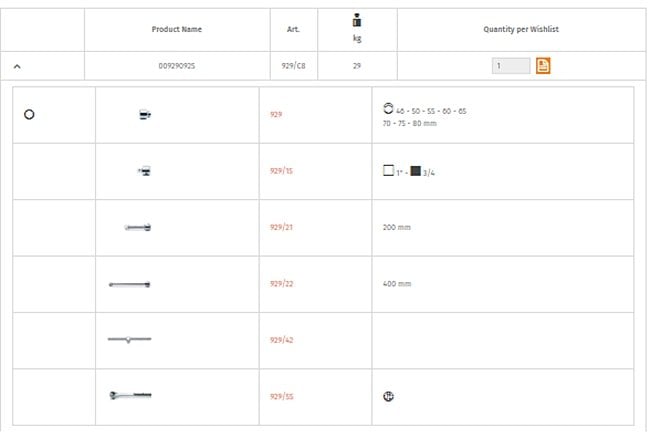Collapse the 009290925 product row
Image resolution: width=650 pixels, height=437 pixels.
(17, 66)
